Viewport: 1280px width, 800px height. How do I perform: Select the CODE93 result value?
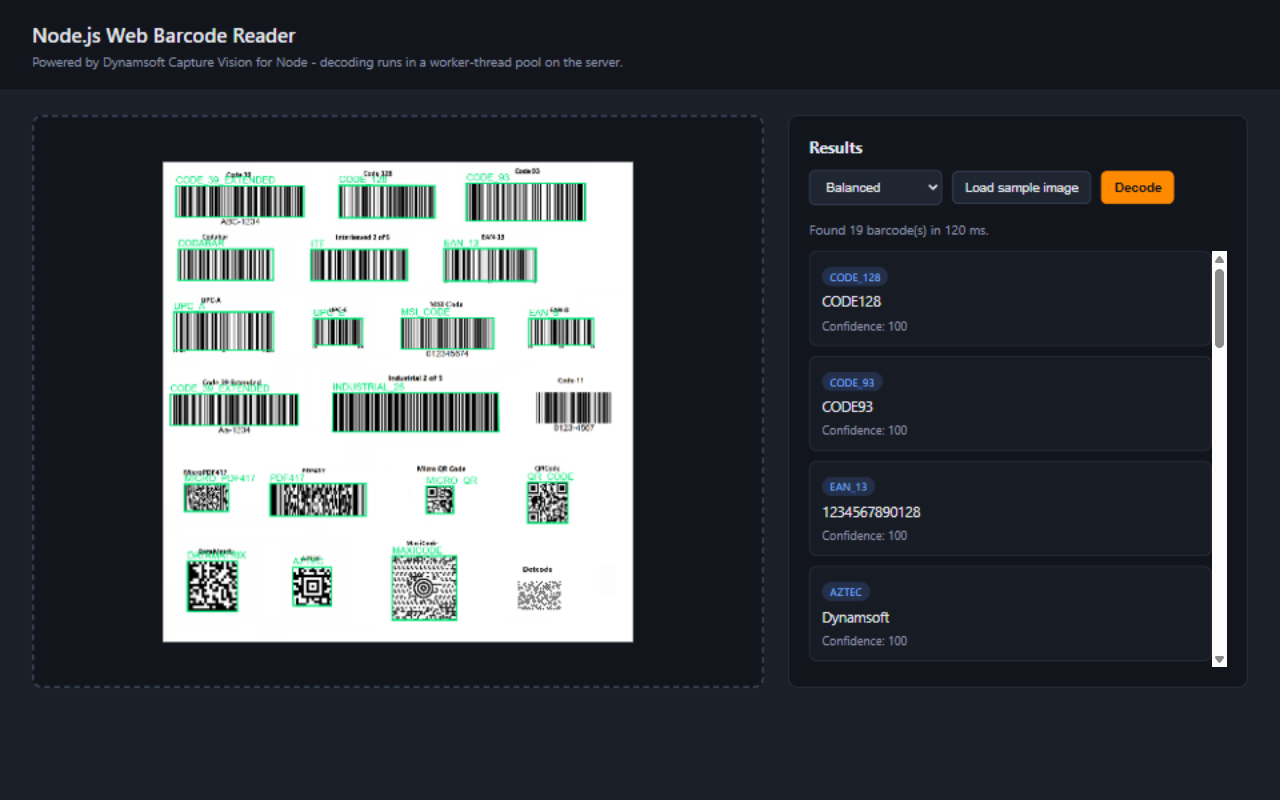(847, 407)
